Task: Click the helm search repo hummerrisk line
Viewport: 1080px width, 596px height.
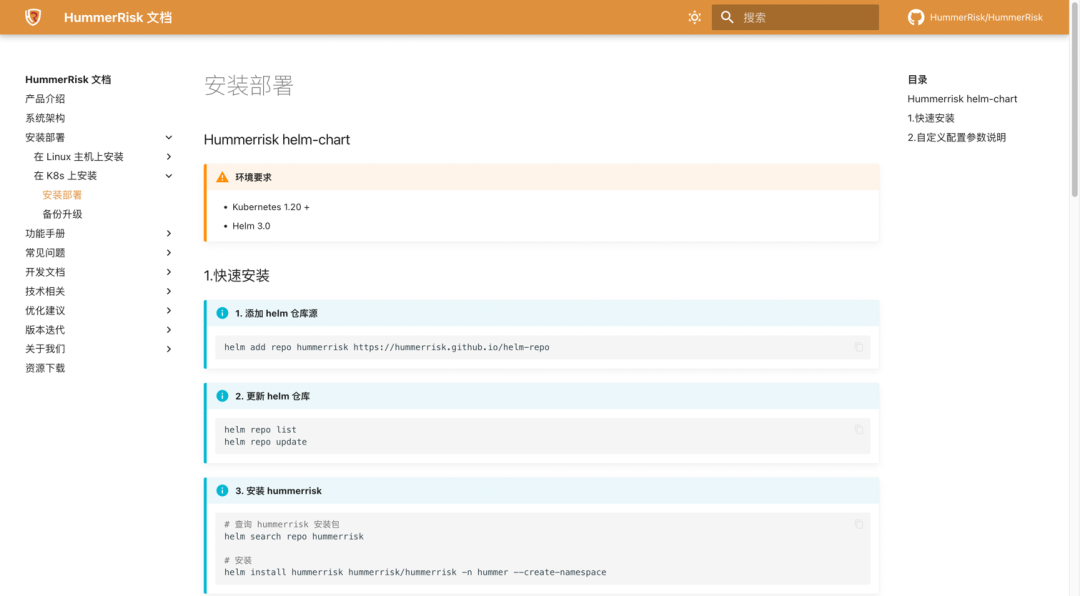Action: [294, 537]
